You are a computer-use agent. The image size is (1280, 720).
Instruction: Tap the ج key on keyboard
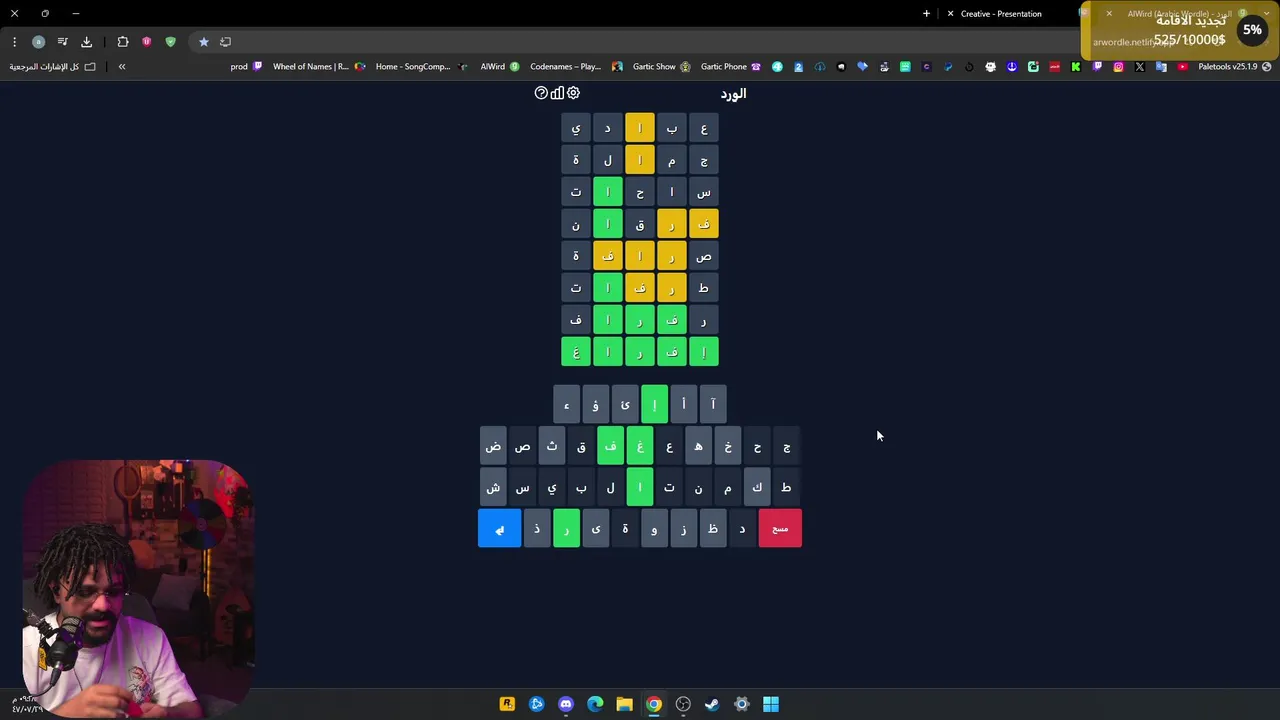click(x=786, y=446)
